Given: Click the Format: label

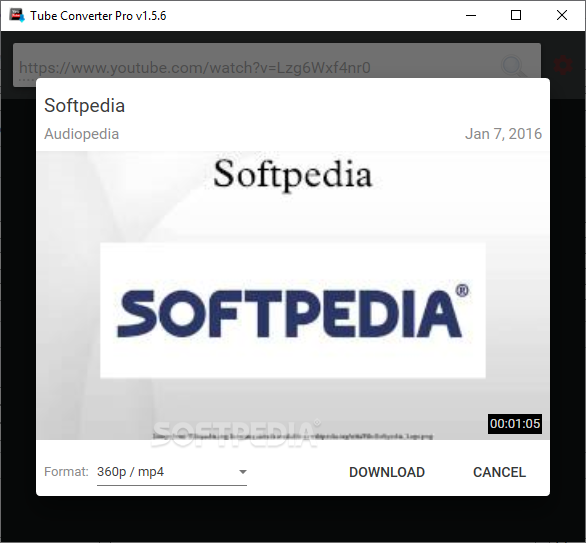Looking at the screenshot, I should point(66,472).
